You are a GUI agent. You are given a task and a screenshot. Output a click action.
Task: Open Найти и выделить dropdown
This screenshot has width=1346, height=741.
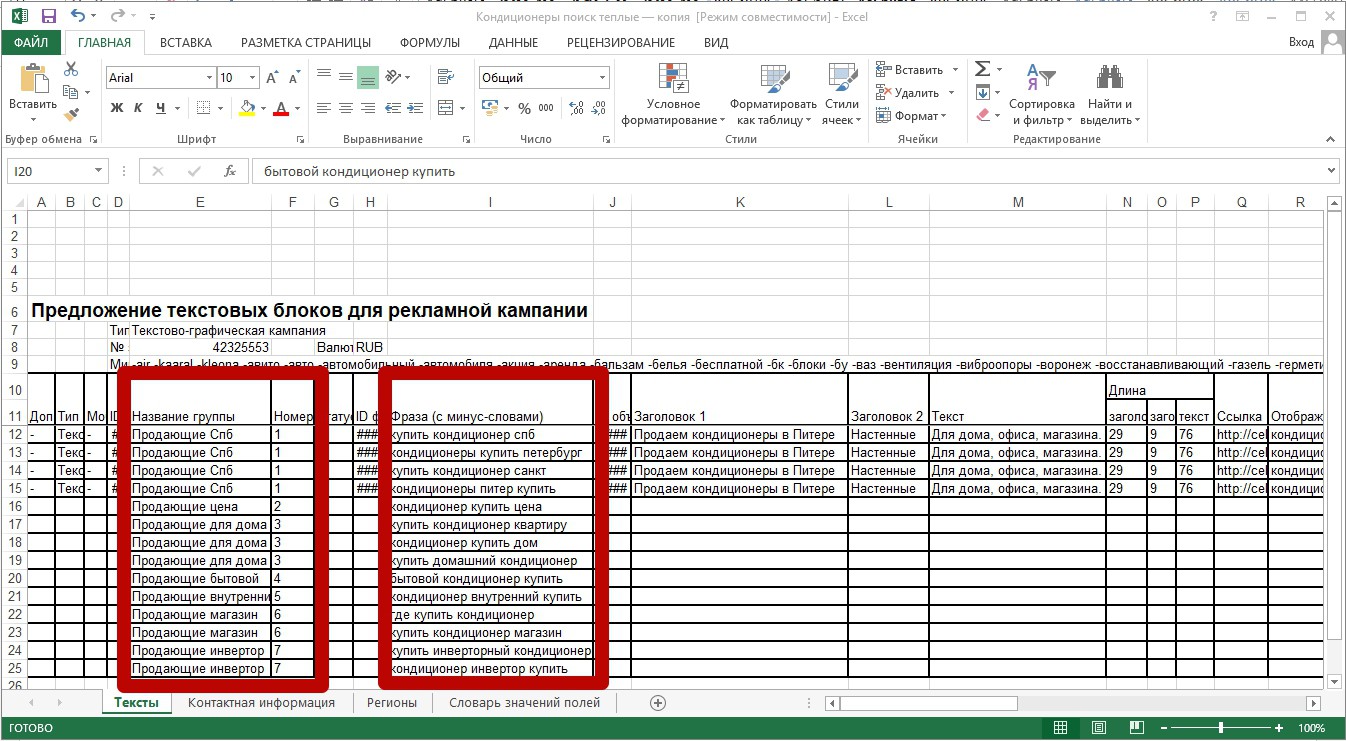pos(1110,96)
